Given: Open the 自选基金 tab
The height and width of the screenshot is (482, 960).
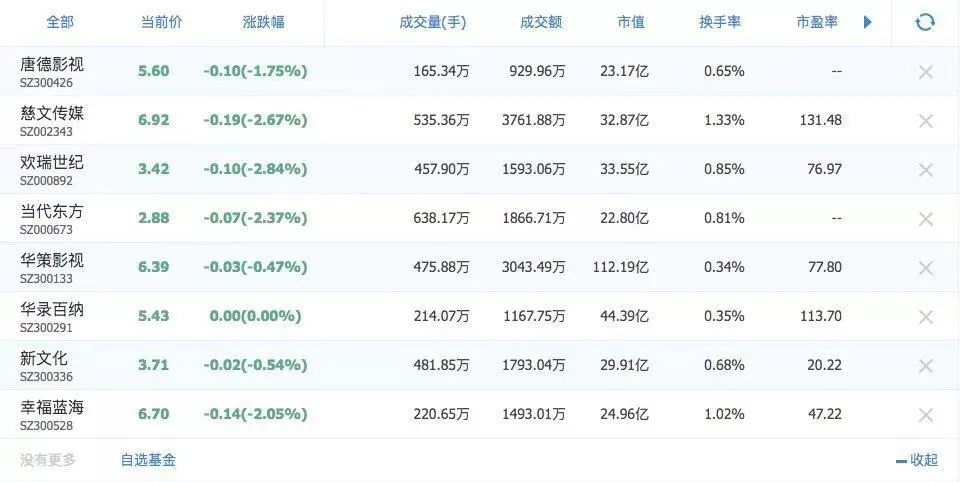Looking at the screenshot, I should click(148, 460).
